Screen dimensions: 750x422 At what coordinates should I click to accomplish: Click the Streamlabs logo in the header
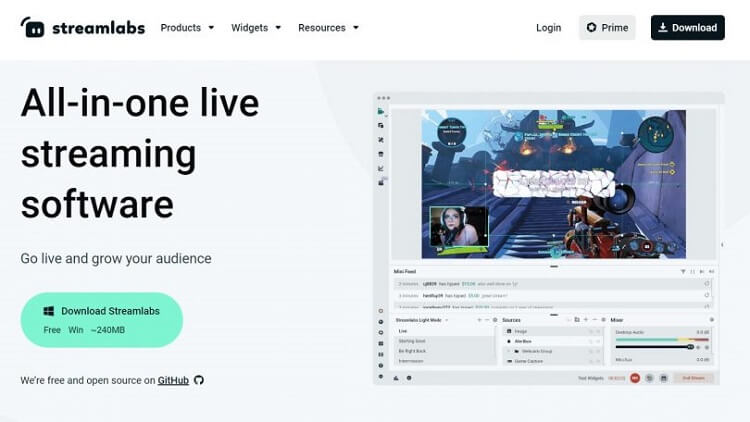82,27
